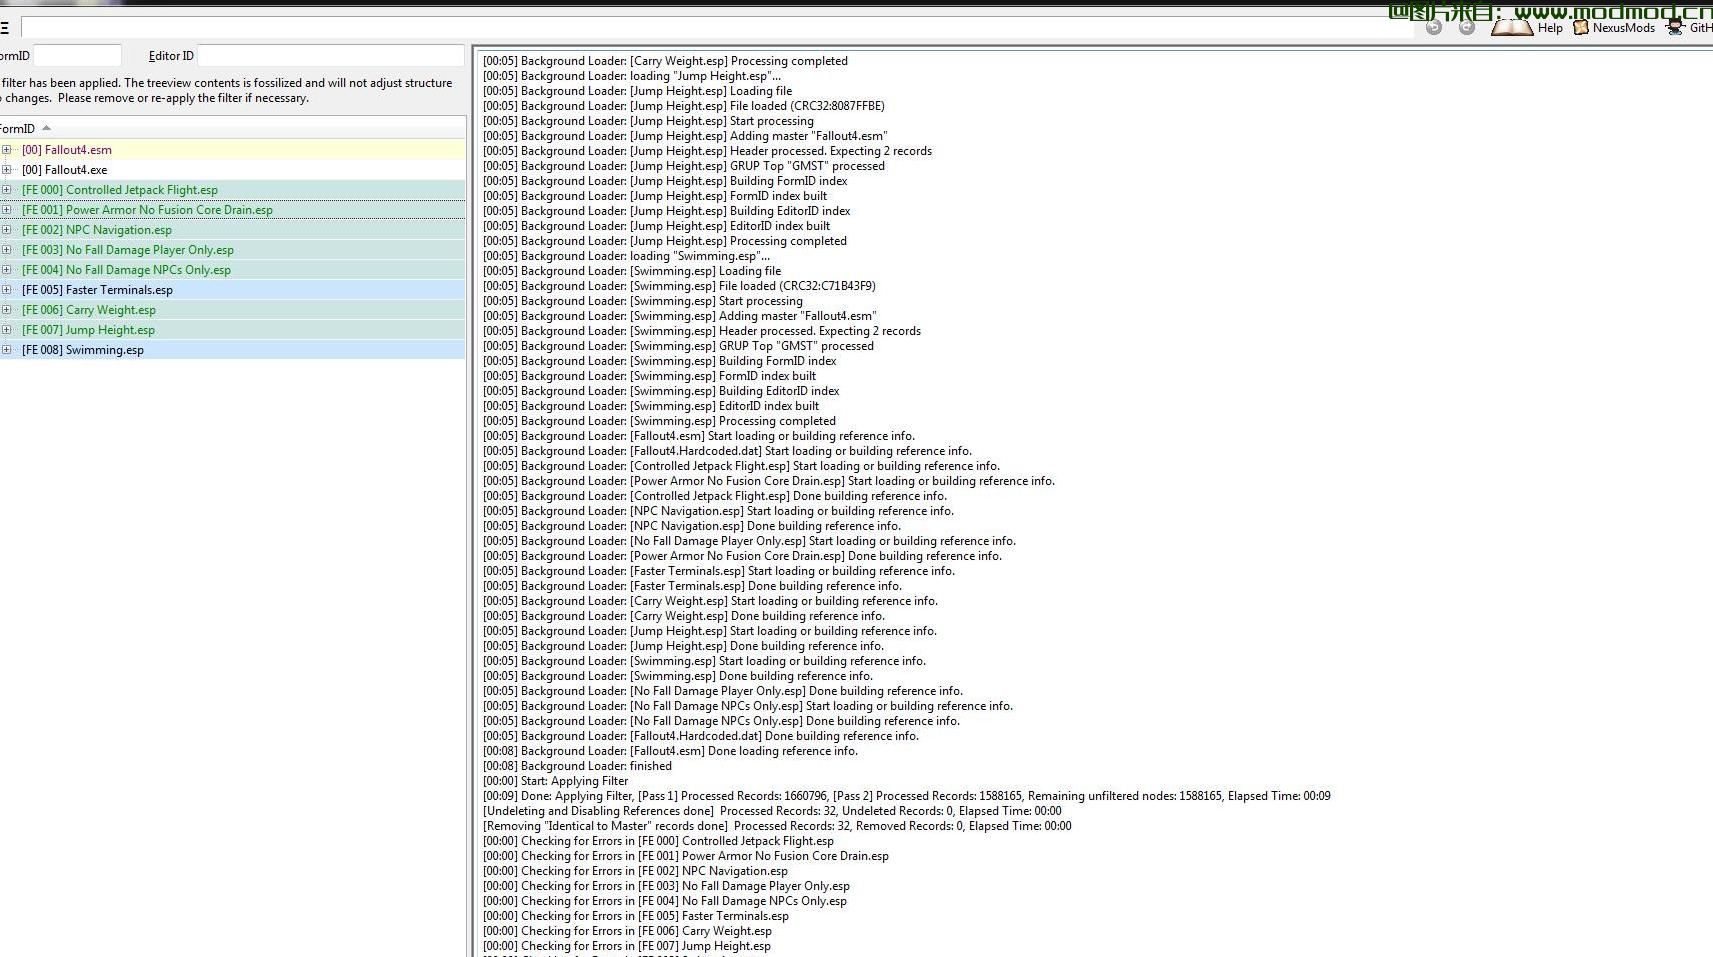The height and width of the screenshot is (957, 1713).
Task: Expand the Swimming.esp node
Action: pyautogui.click(x=6, y=350)
